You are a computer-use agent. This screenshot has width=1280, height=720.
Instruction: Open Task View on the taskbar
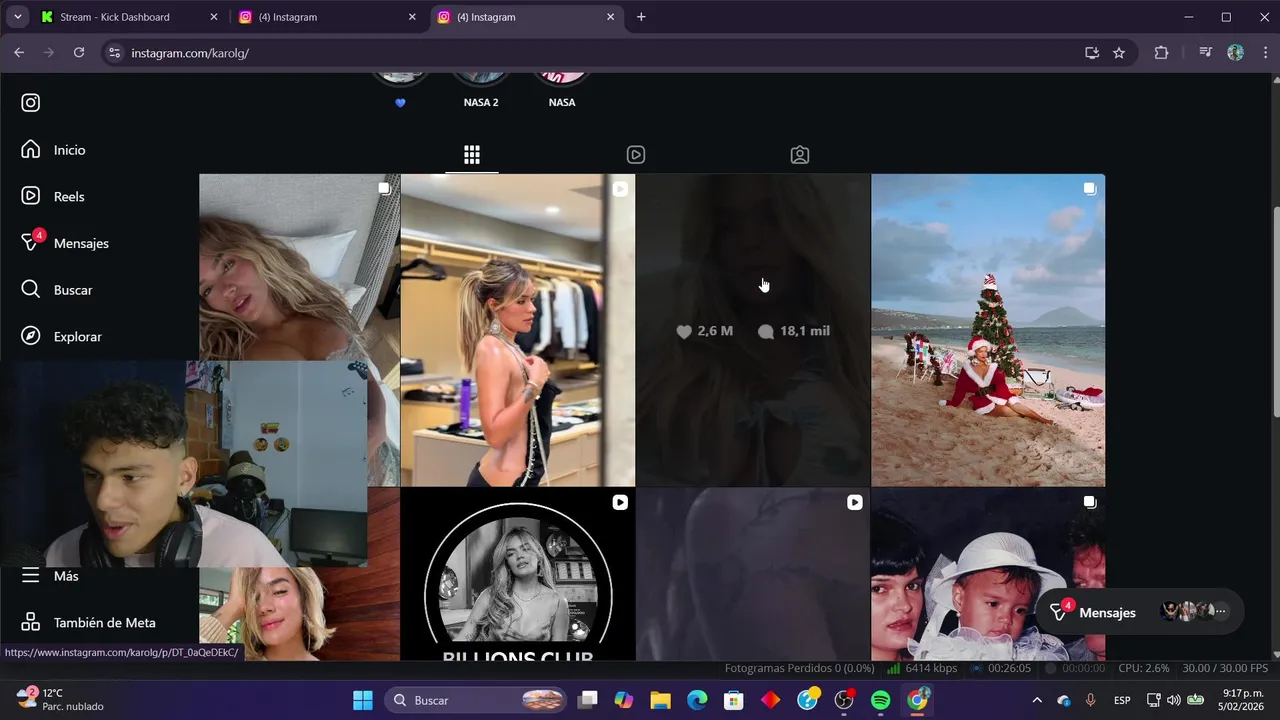(x=588, y=700)
